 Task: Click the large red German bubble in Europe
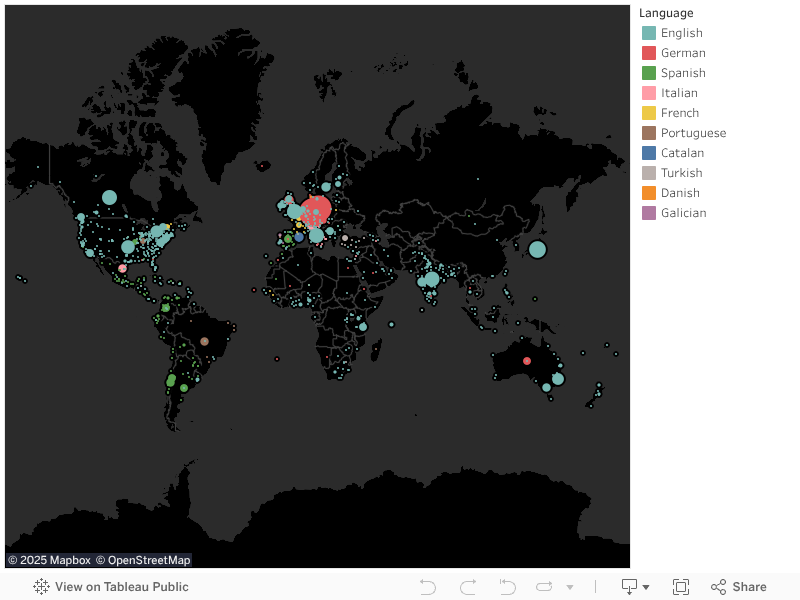[317, 210]
